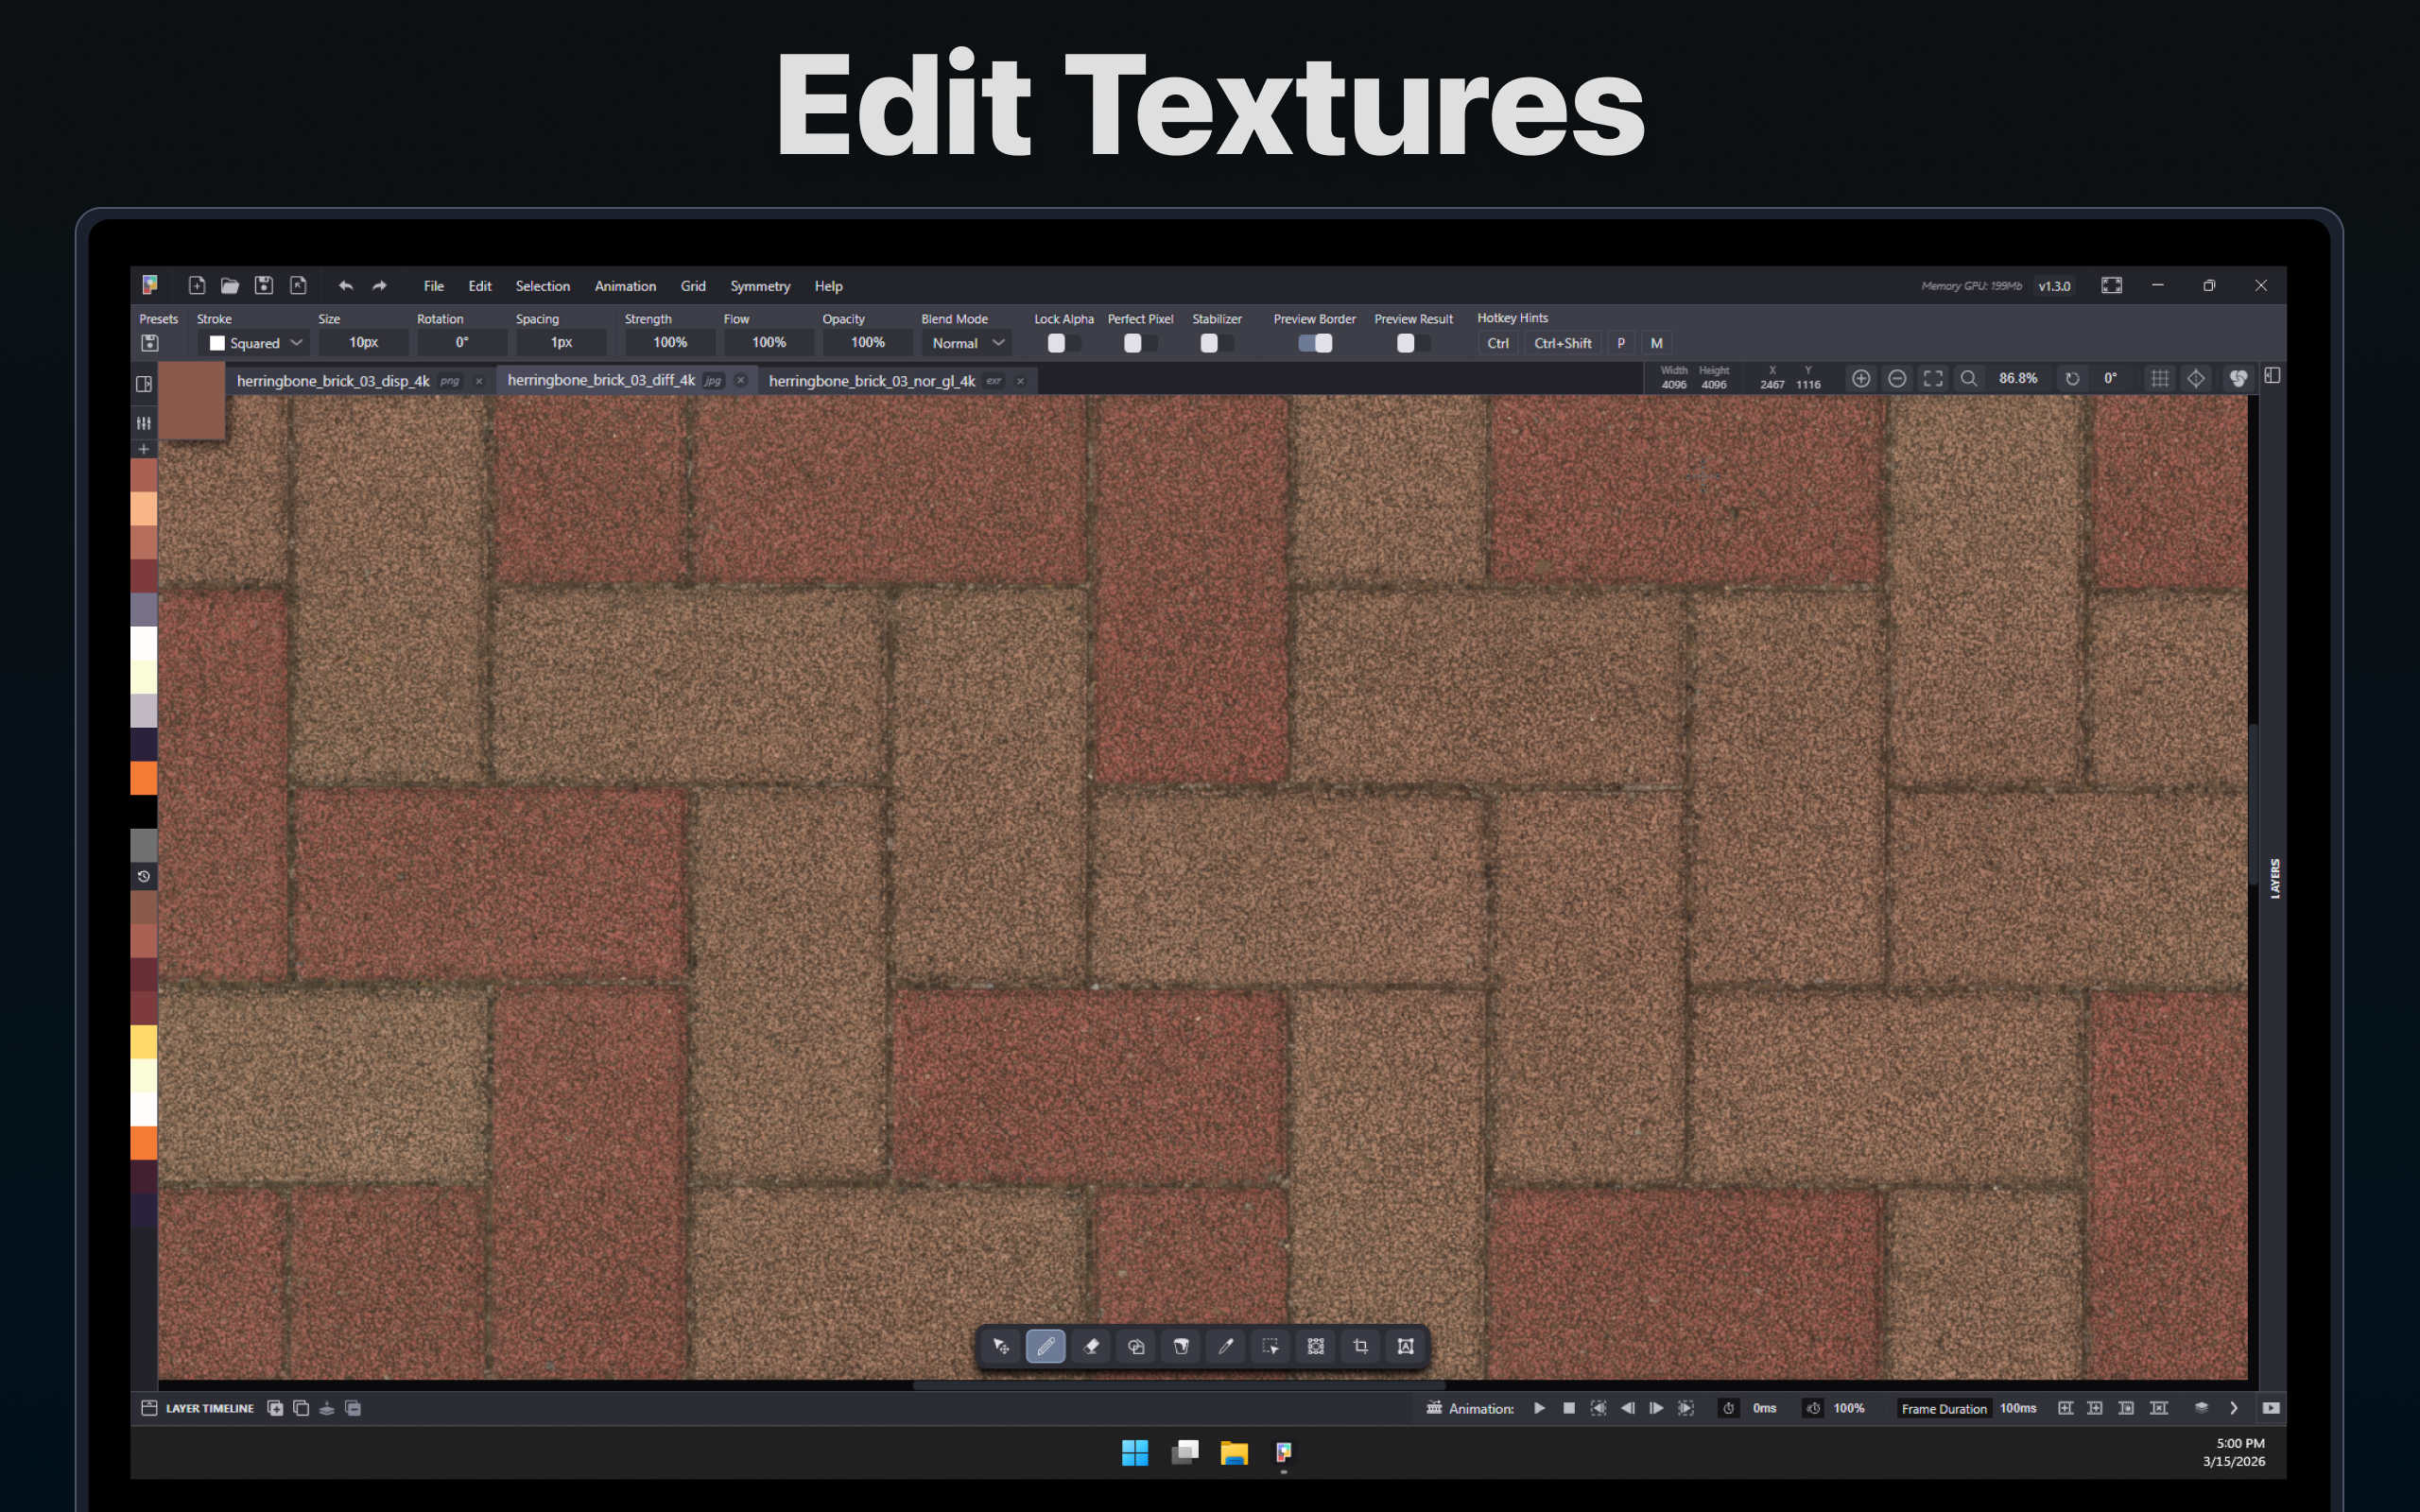Open the Blend Mode Normal dropdown
This screenshot has width=2420, height=1512.
click(x=966, y=343)
